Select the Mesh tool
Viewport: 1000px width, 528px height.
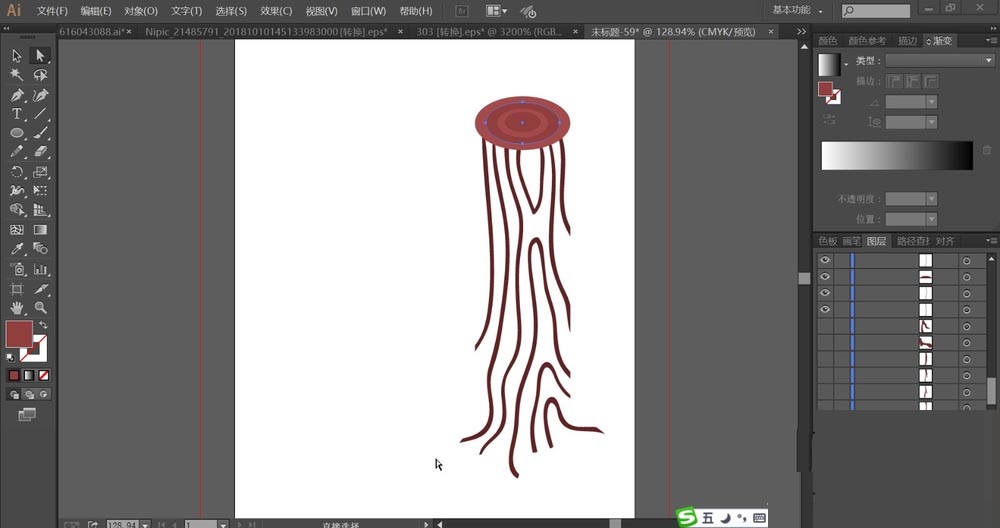pos(17,230)
